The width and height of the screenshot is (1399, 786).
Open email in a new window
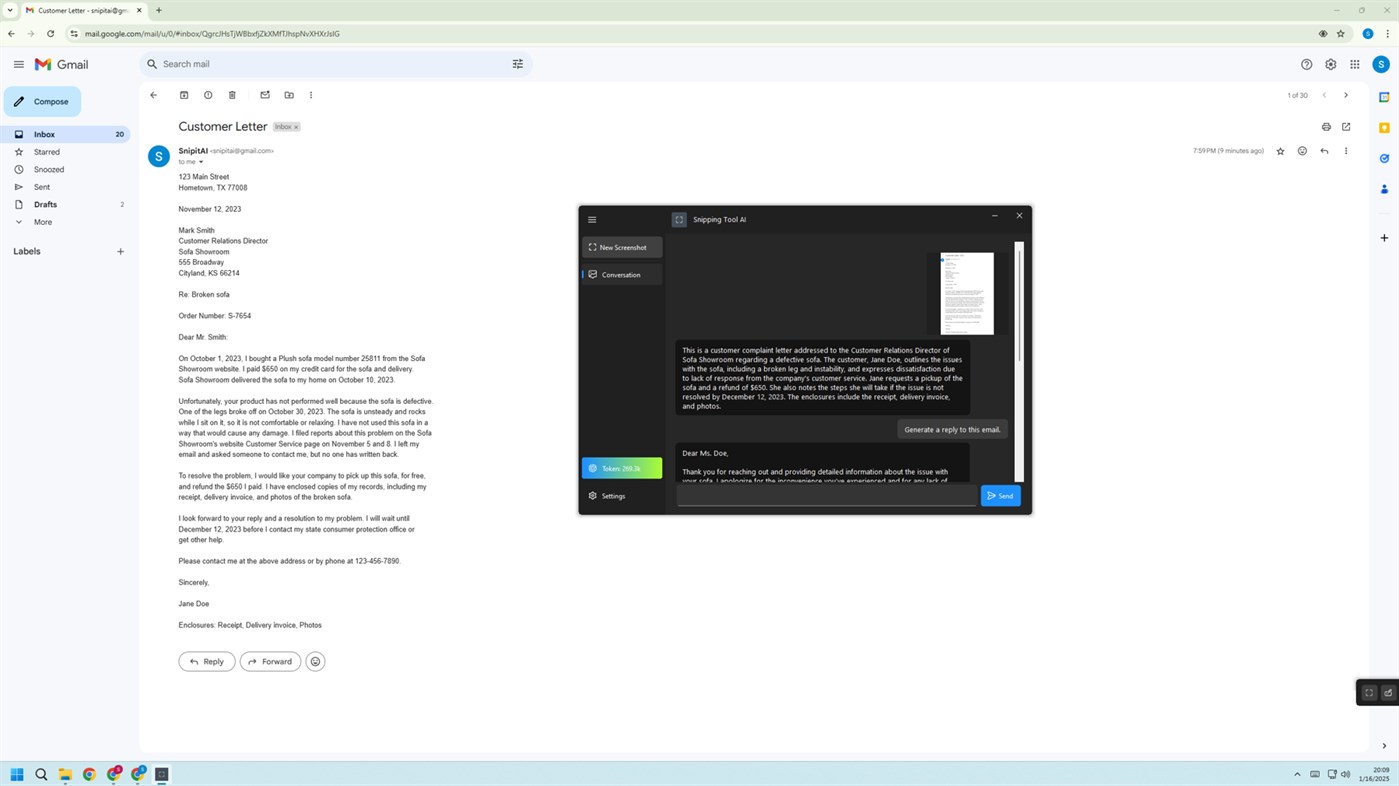[x=1346, y=127]
